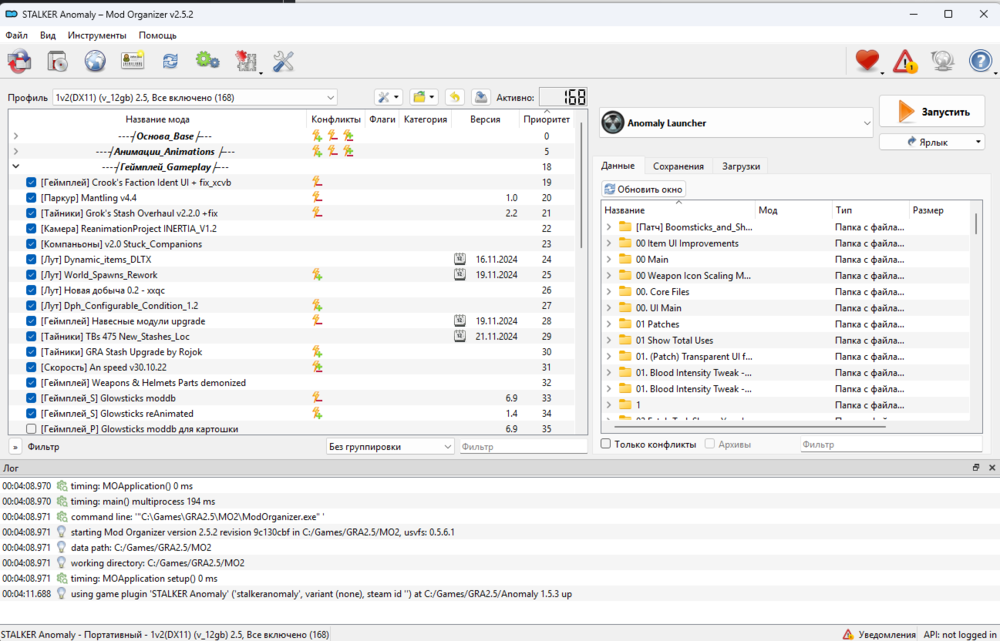Viewport: 1000px width, 641px height.
Task: Open the warning triangle notifications icon
Action: (x=904, y=61)
